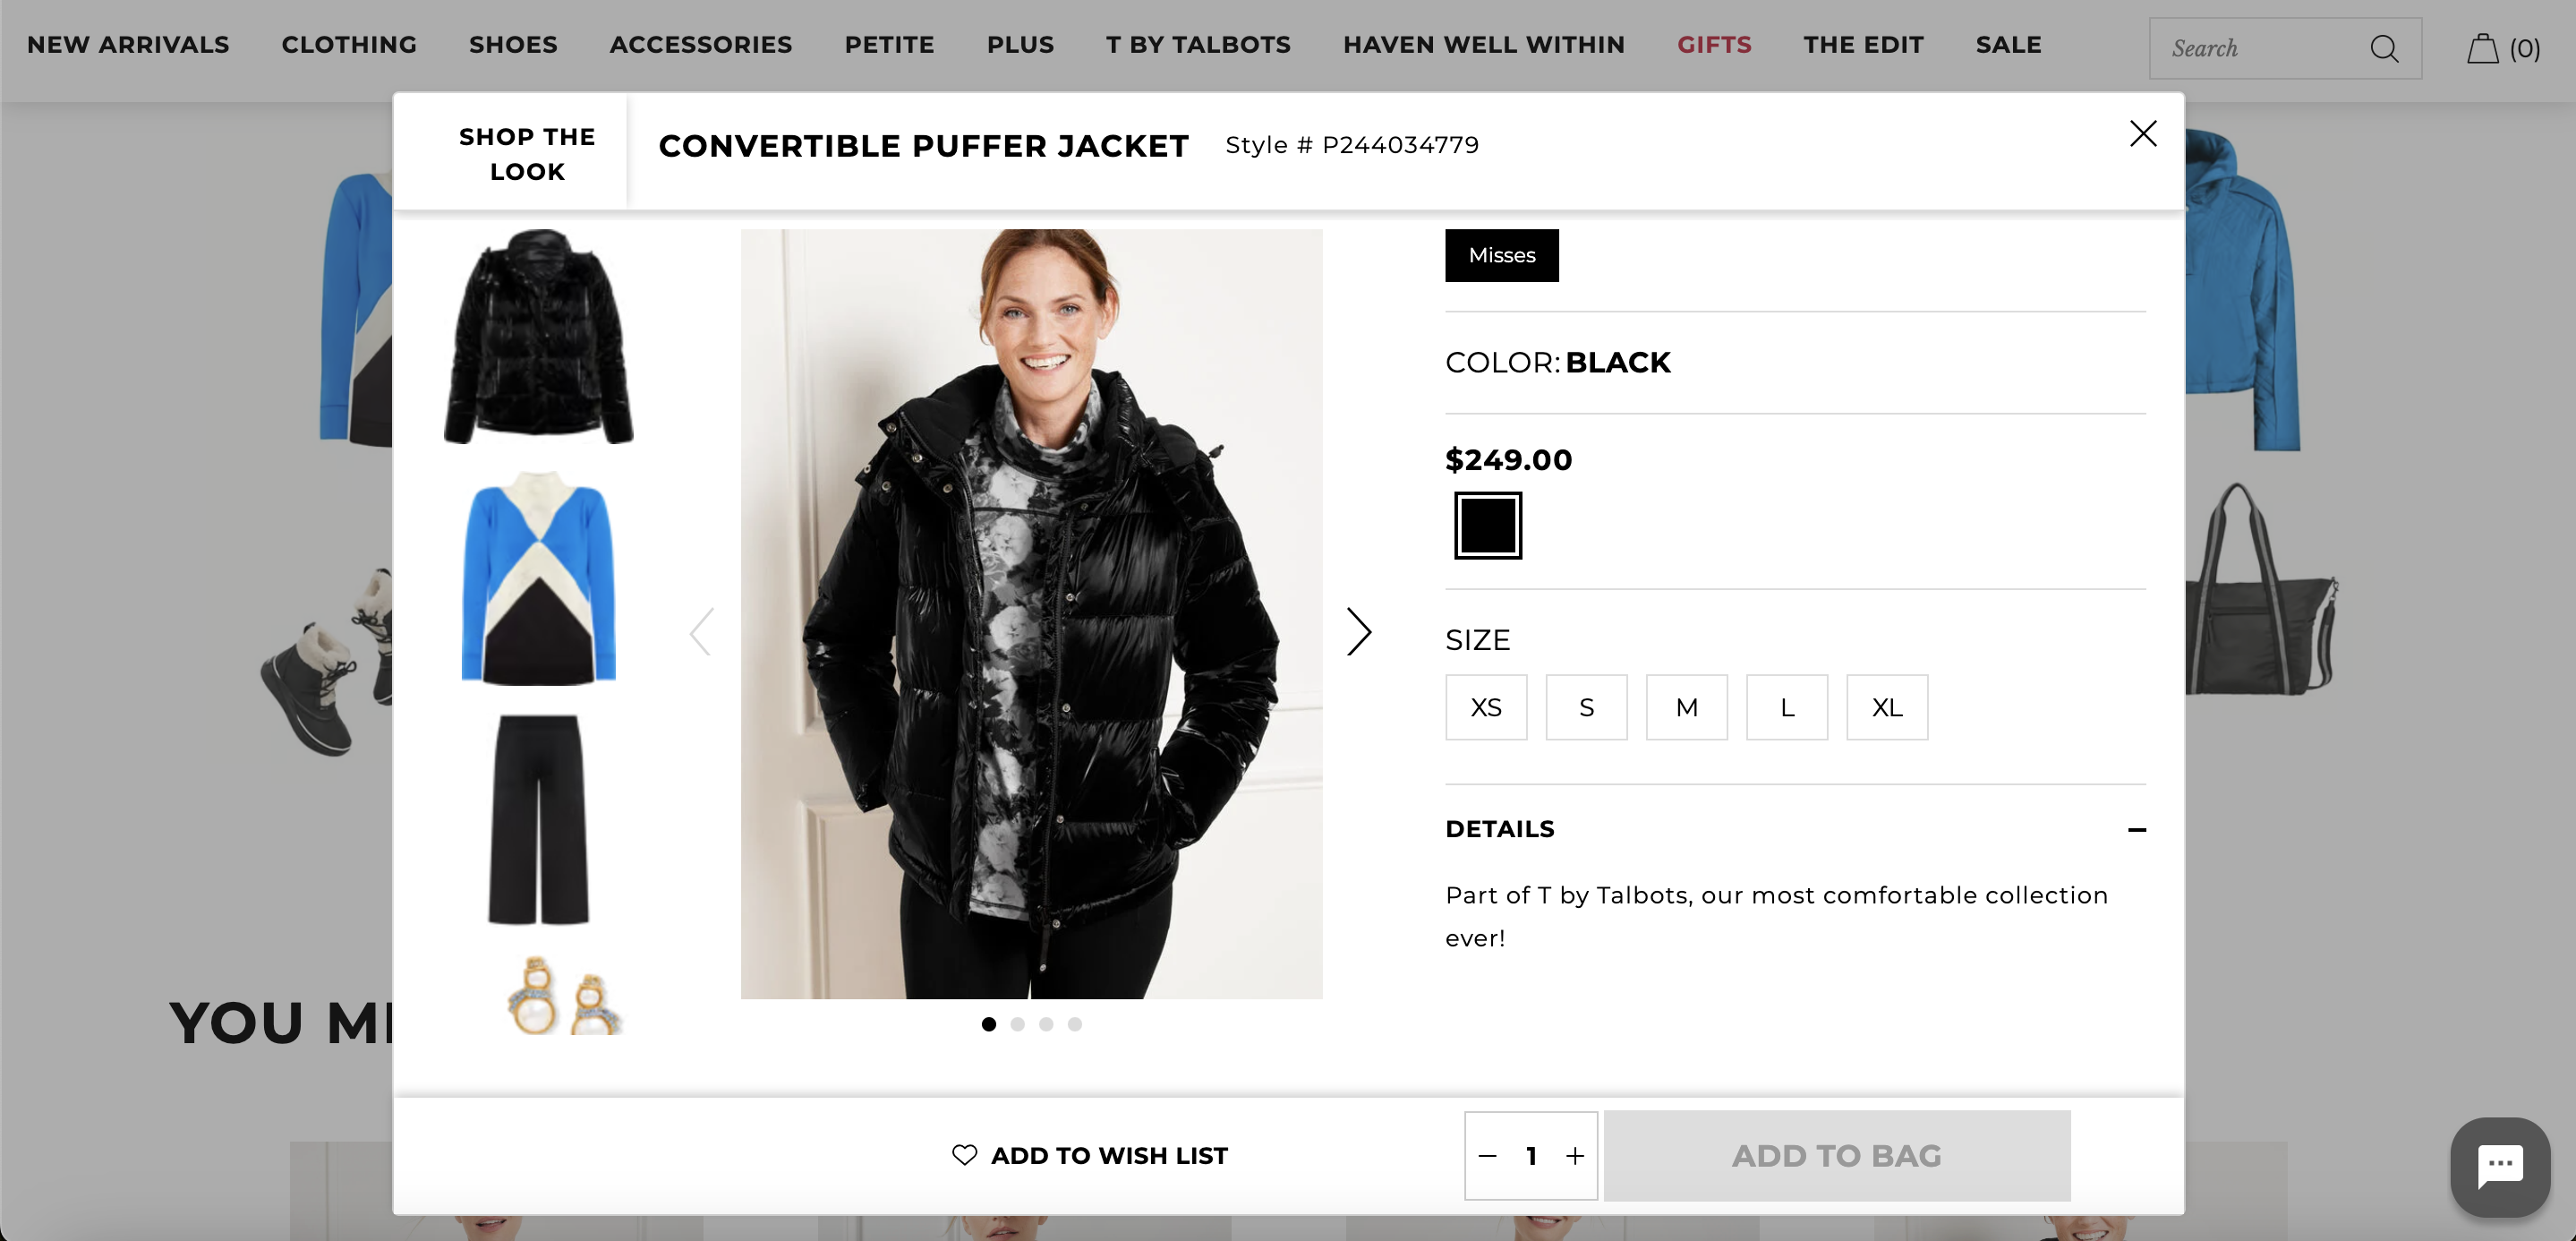
Task: Pick size XL option
Action: coord(1886,708)
